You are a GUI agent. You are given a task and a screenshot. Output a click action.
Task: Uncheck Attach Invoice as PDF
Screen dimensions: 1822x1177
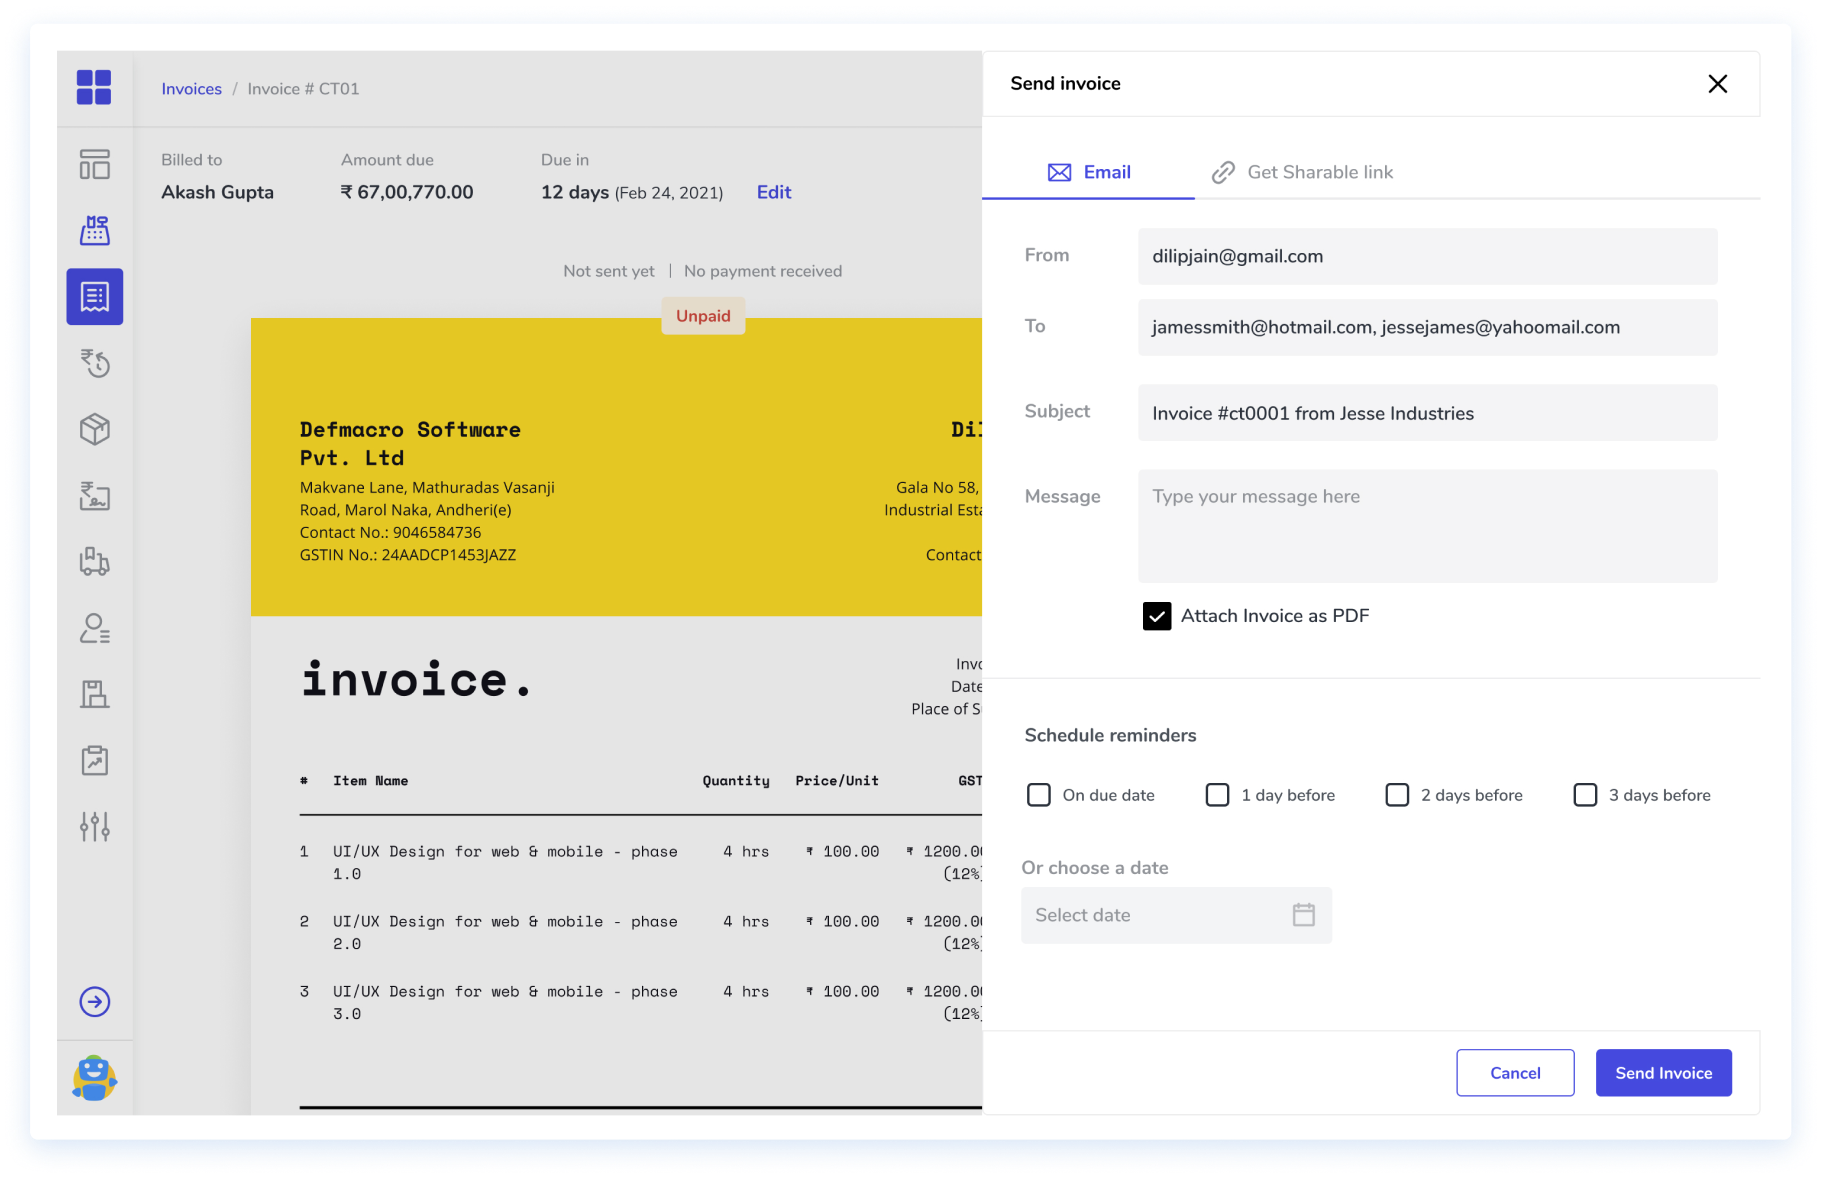(x=1157, y=616)
